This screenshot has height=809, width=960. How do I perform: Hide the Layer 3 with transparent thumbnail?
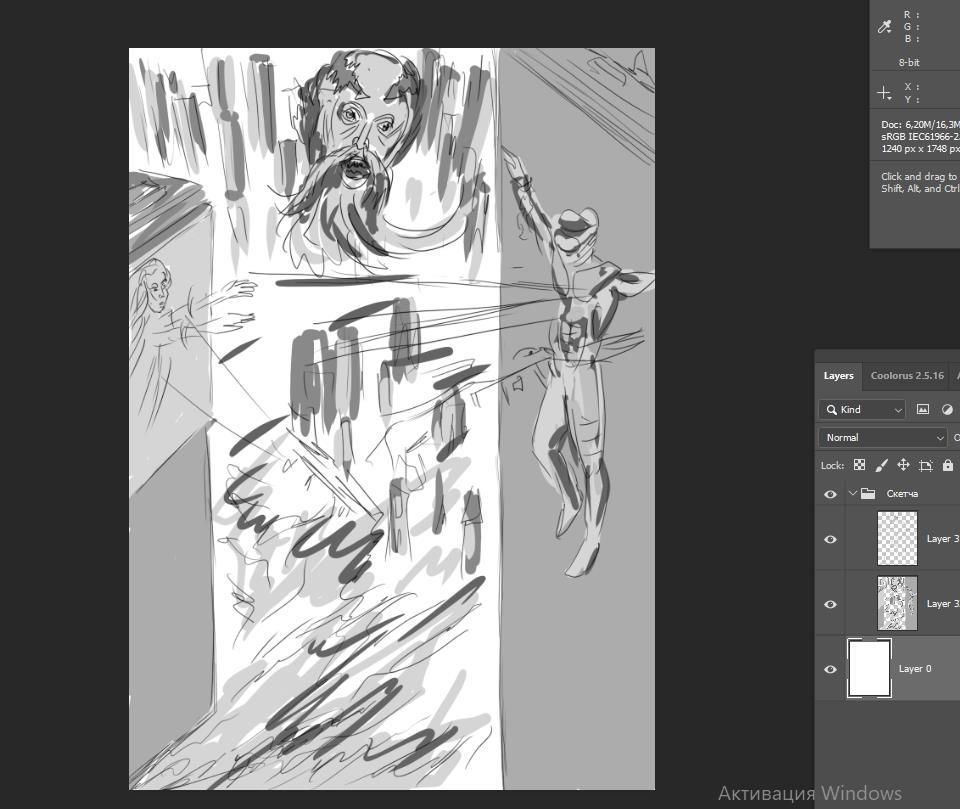tap(830, 540)
